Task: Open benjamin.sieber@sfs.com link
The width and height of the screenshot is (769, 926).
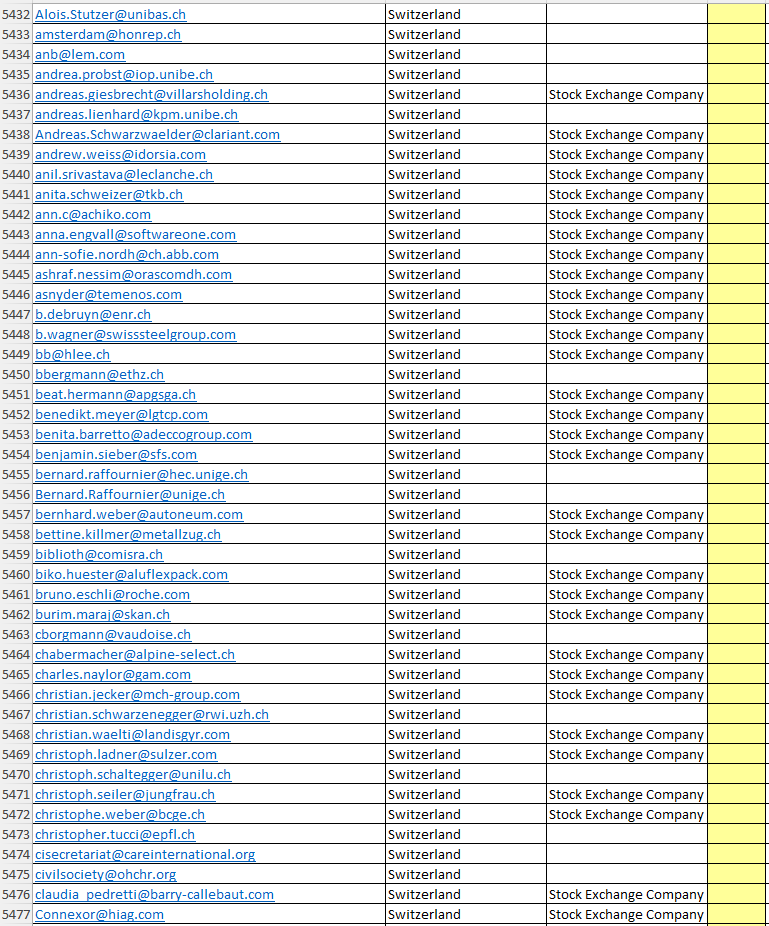Action: (116, 455)
